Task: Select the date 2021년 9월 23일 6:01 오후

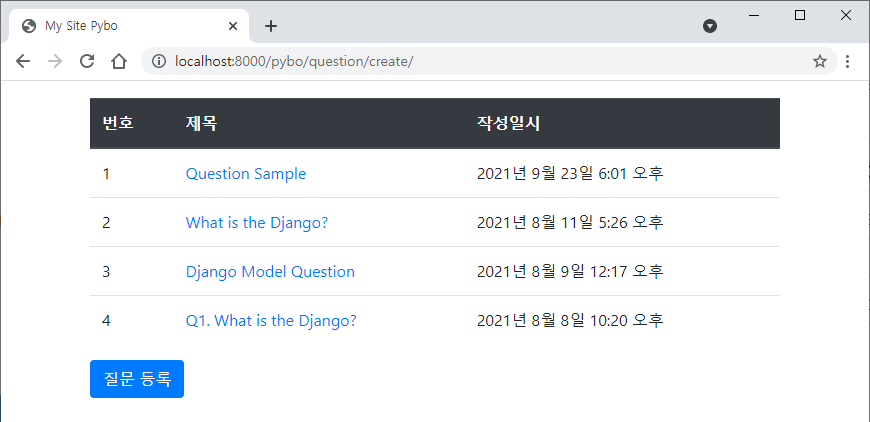Action: [x=570, y=174]
